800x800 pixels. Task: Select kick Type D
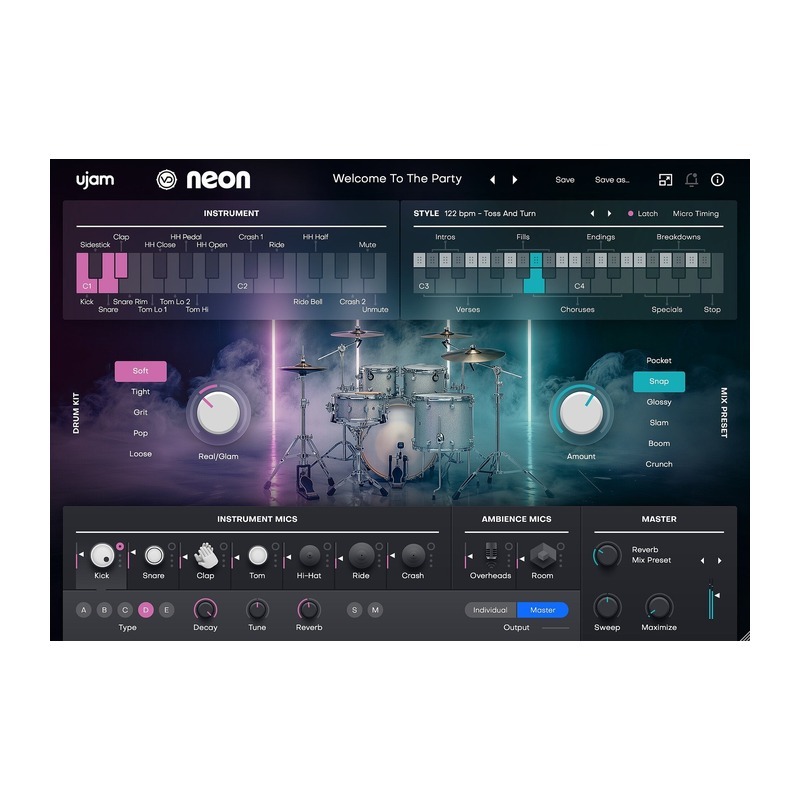[x=146, y=610]
